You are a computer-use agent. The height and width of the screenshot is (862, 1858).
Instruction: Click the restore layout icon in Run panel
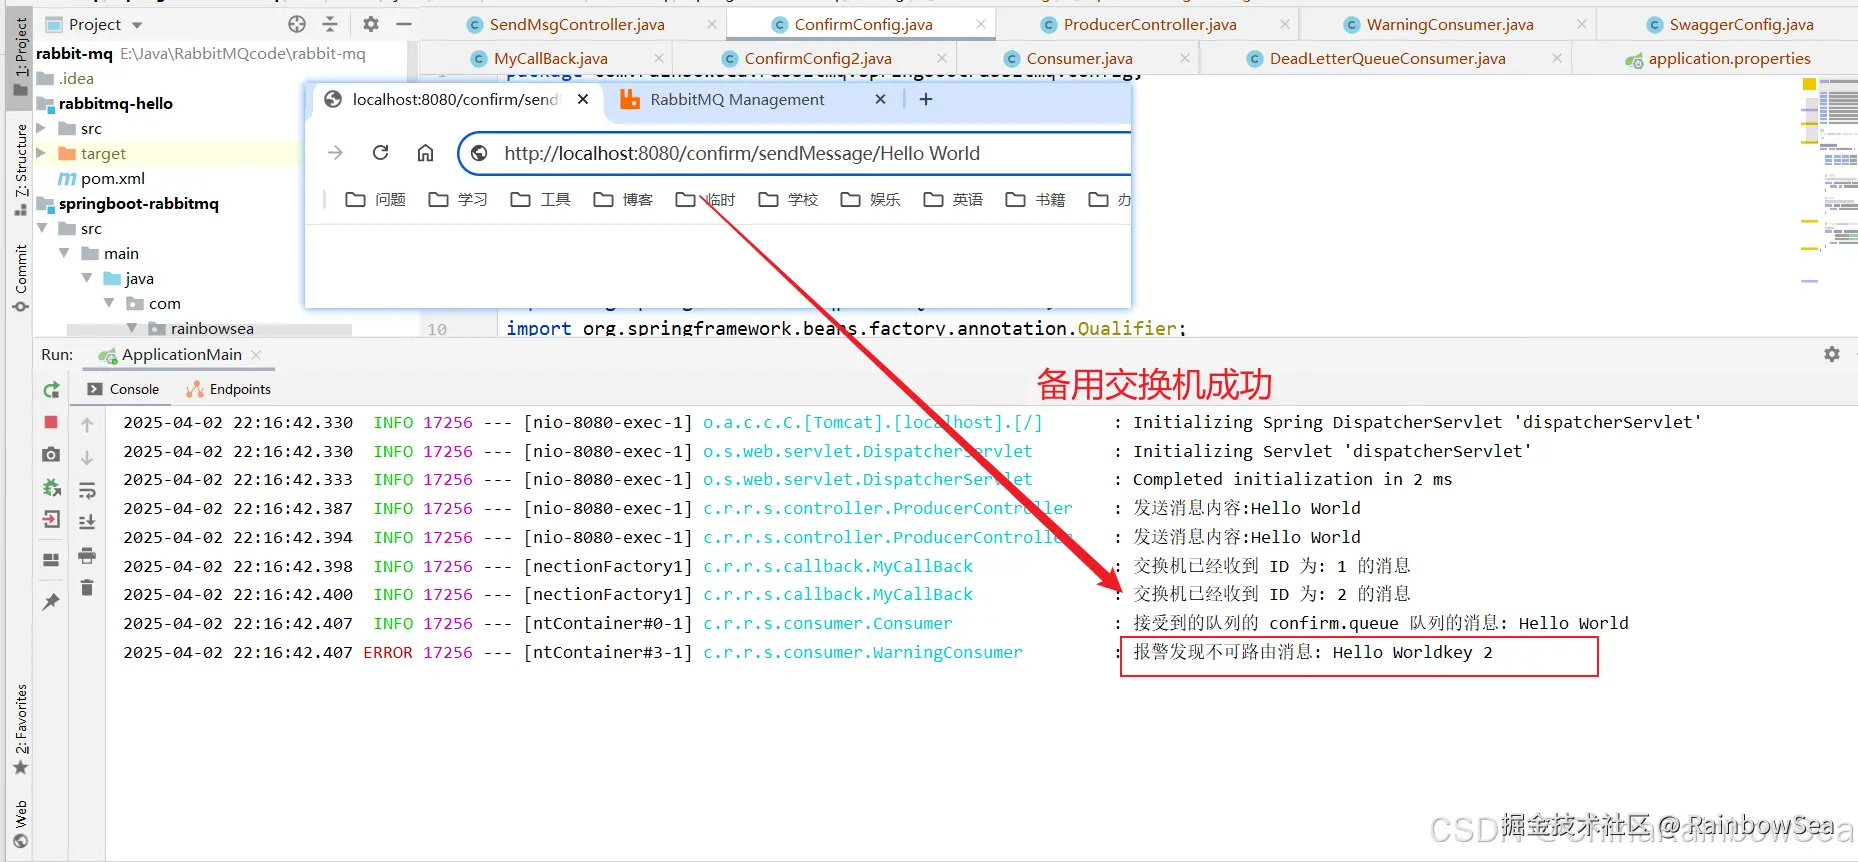coord(51,560)
